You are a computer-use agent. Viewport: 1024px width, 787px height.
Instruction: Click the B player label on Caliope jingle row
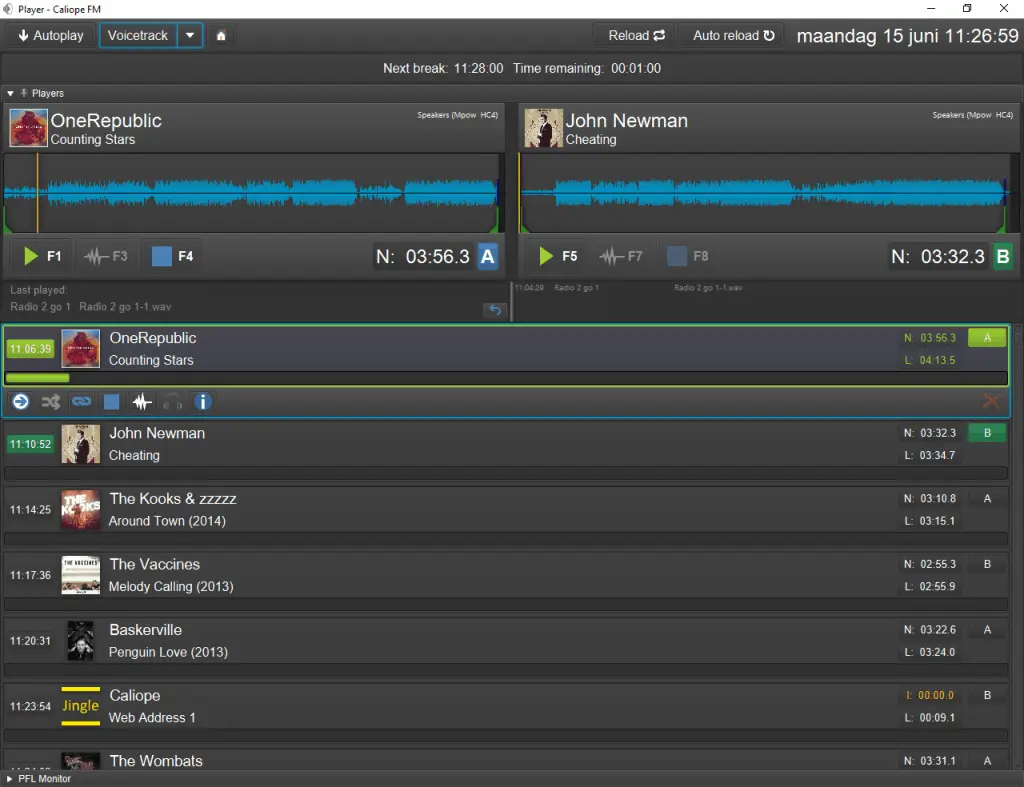(987, 695)
